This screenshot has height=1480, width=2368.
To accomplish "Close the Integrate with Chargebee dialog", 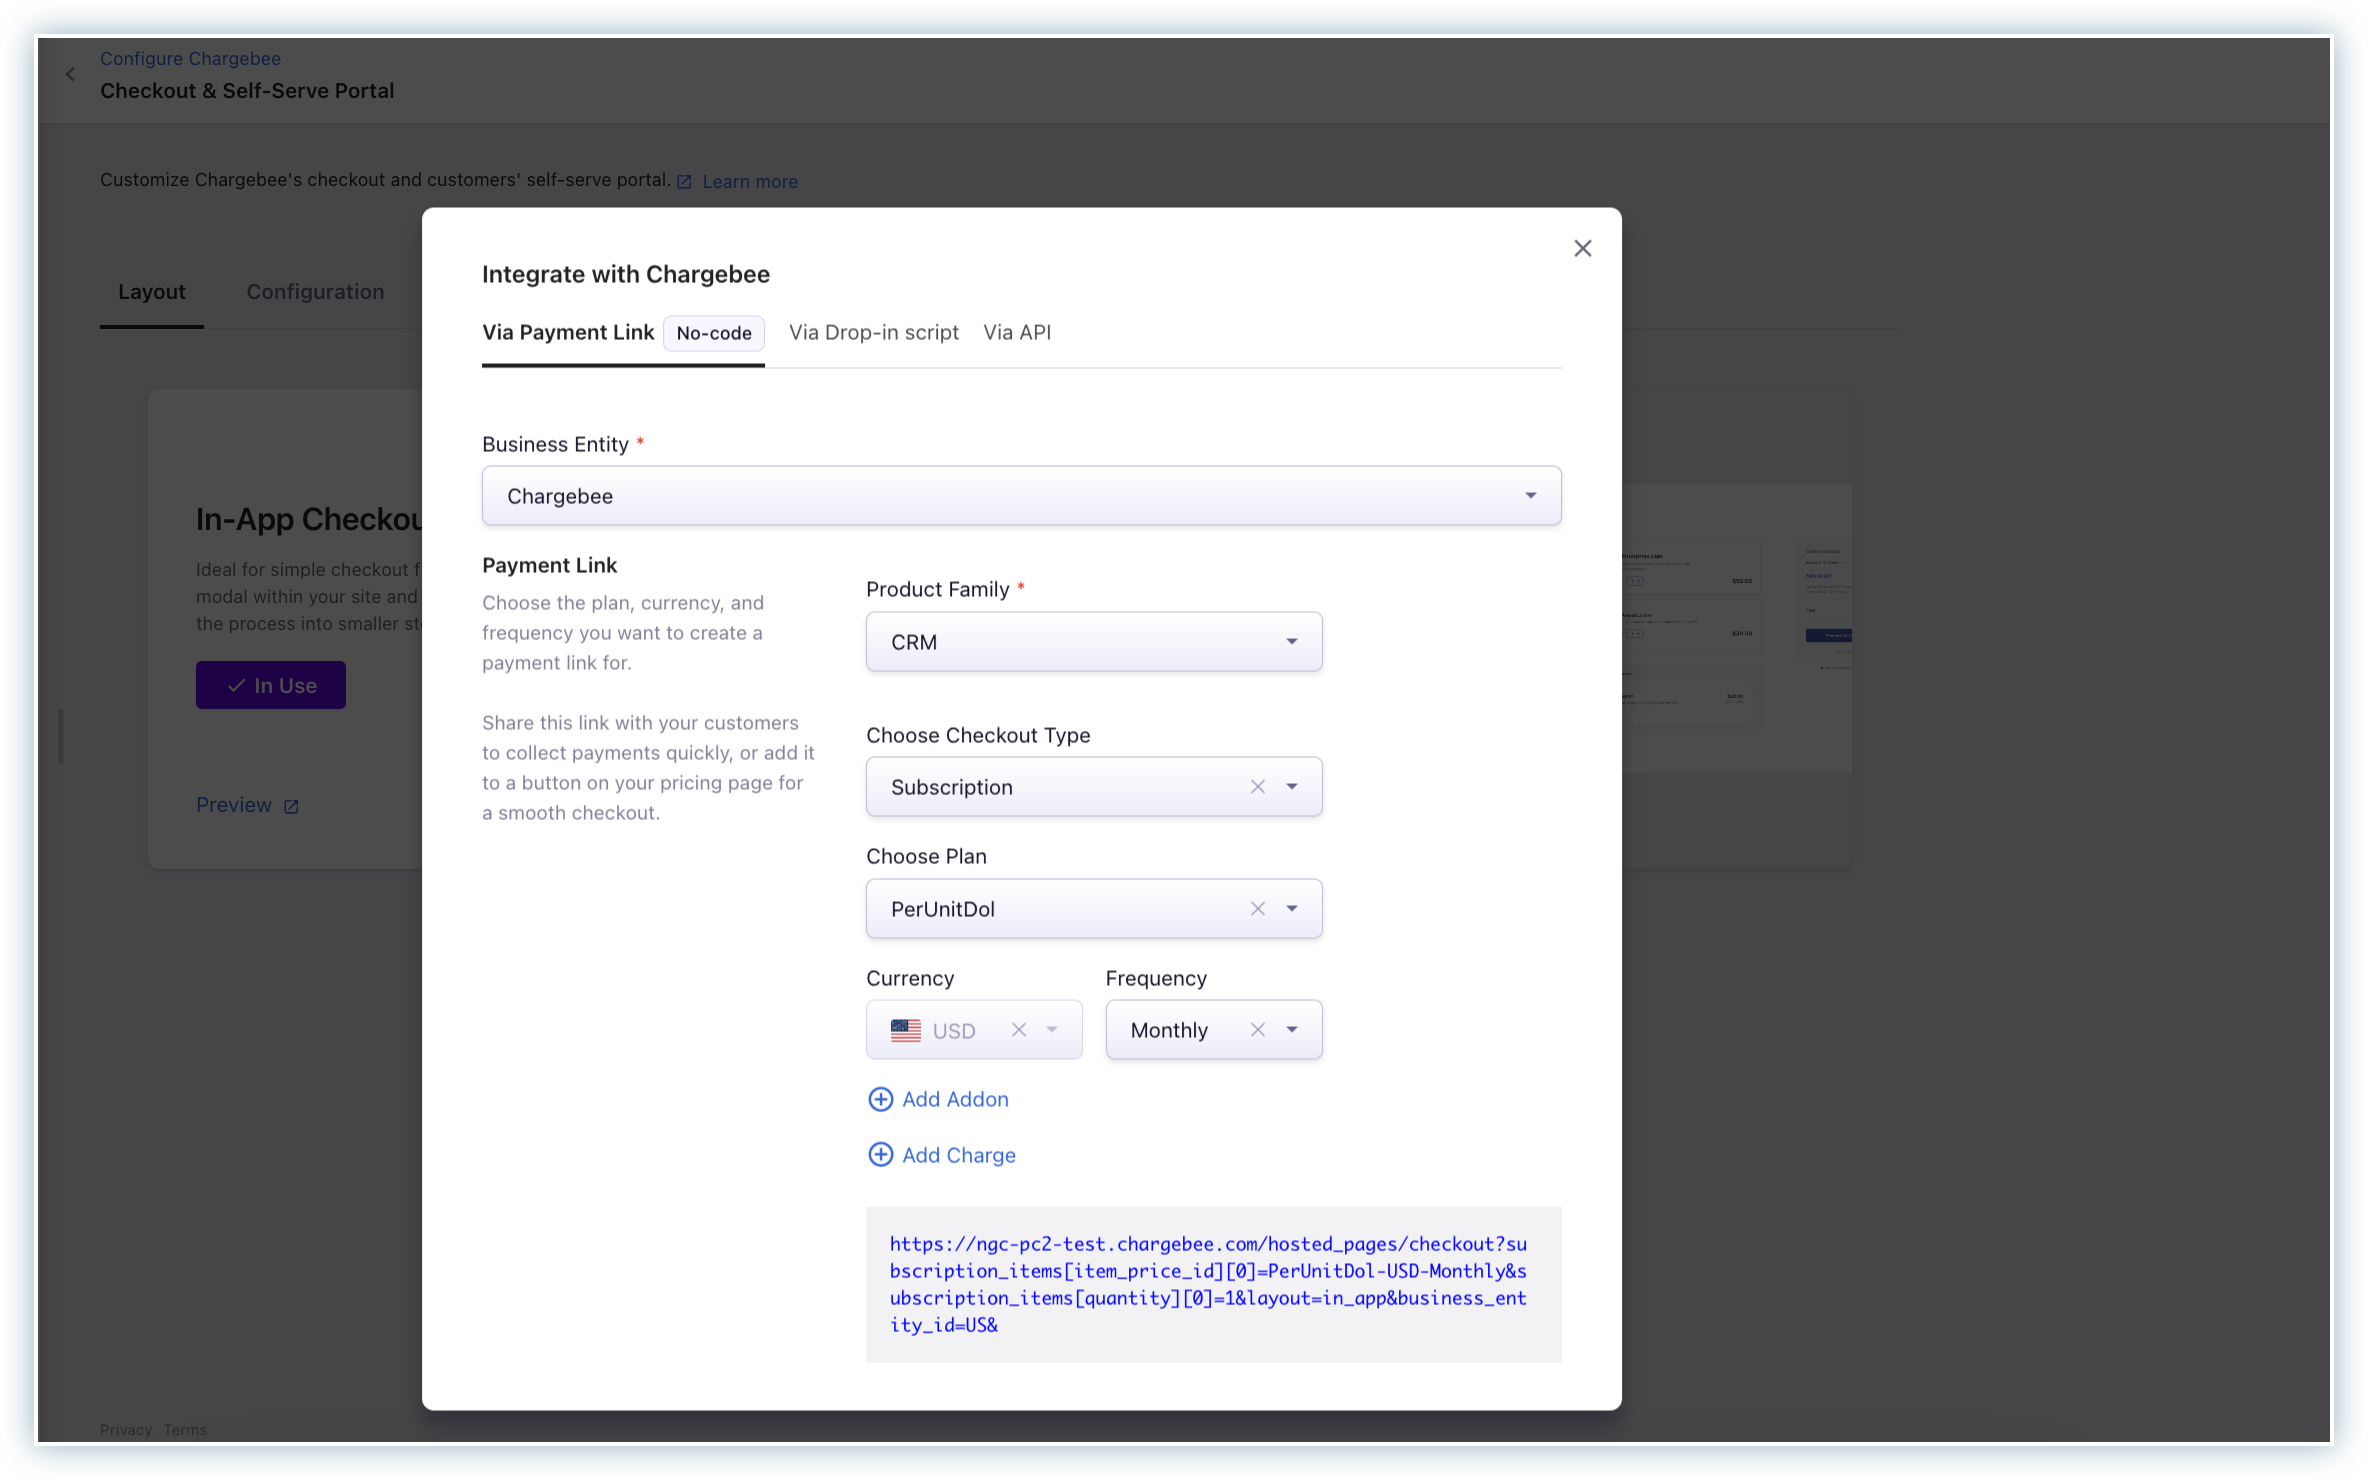I will (x=1582, y=248).
